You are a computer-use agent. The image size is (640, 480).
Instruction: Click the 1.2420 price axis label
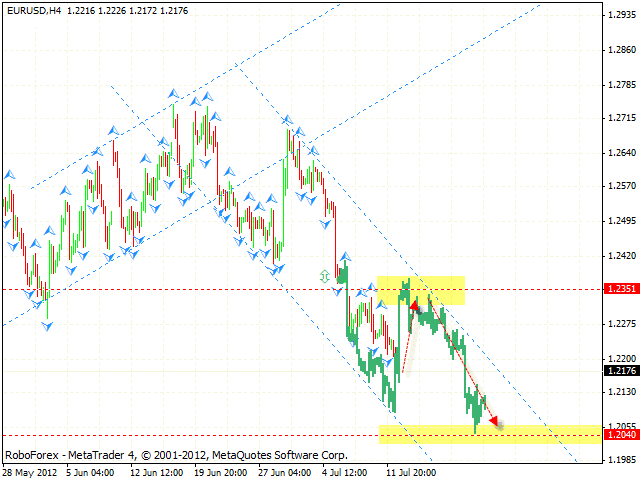click(622, 256)
